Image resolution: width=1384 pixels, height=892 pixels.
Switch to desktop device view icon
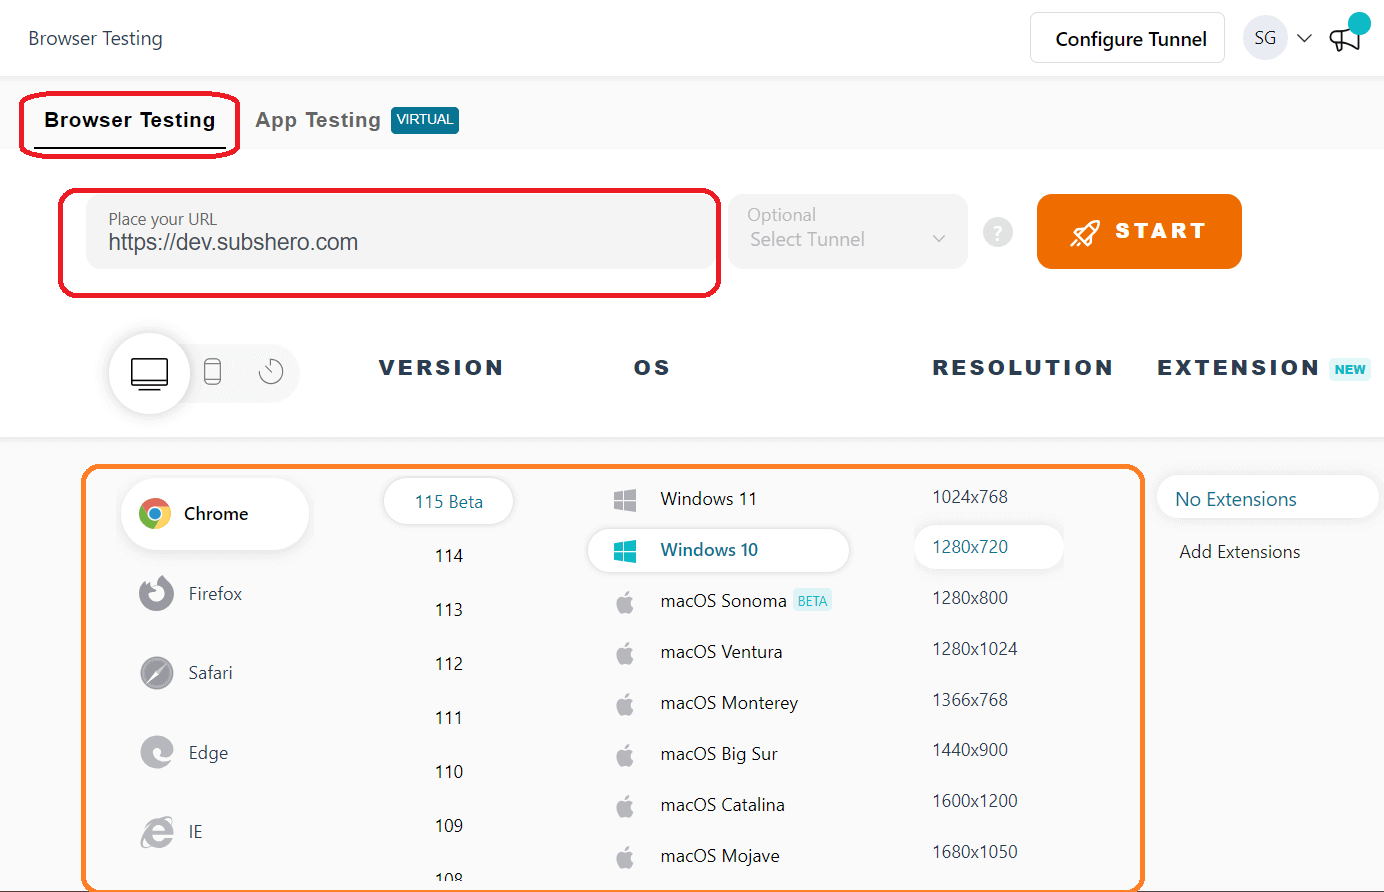coord(149,373)
